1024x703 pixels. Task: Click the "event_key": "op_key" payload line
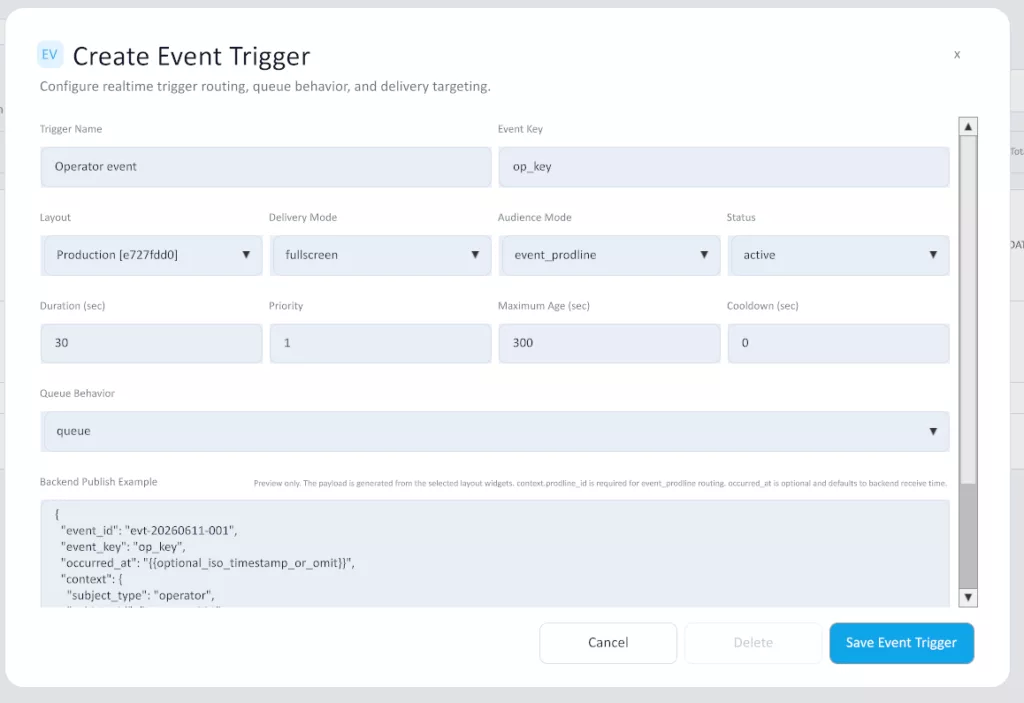tap(123, 547)
